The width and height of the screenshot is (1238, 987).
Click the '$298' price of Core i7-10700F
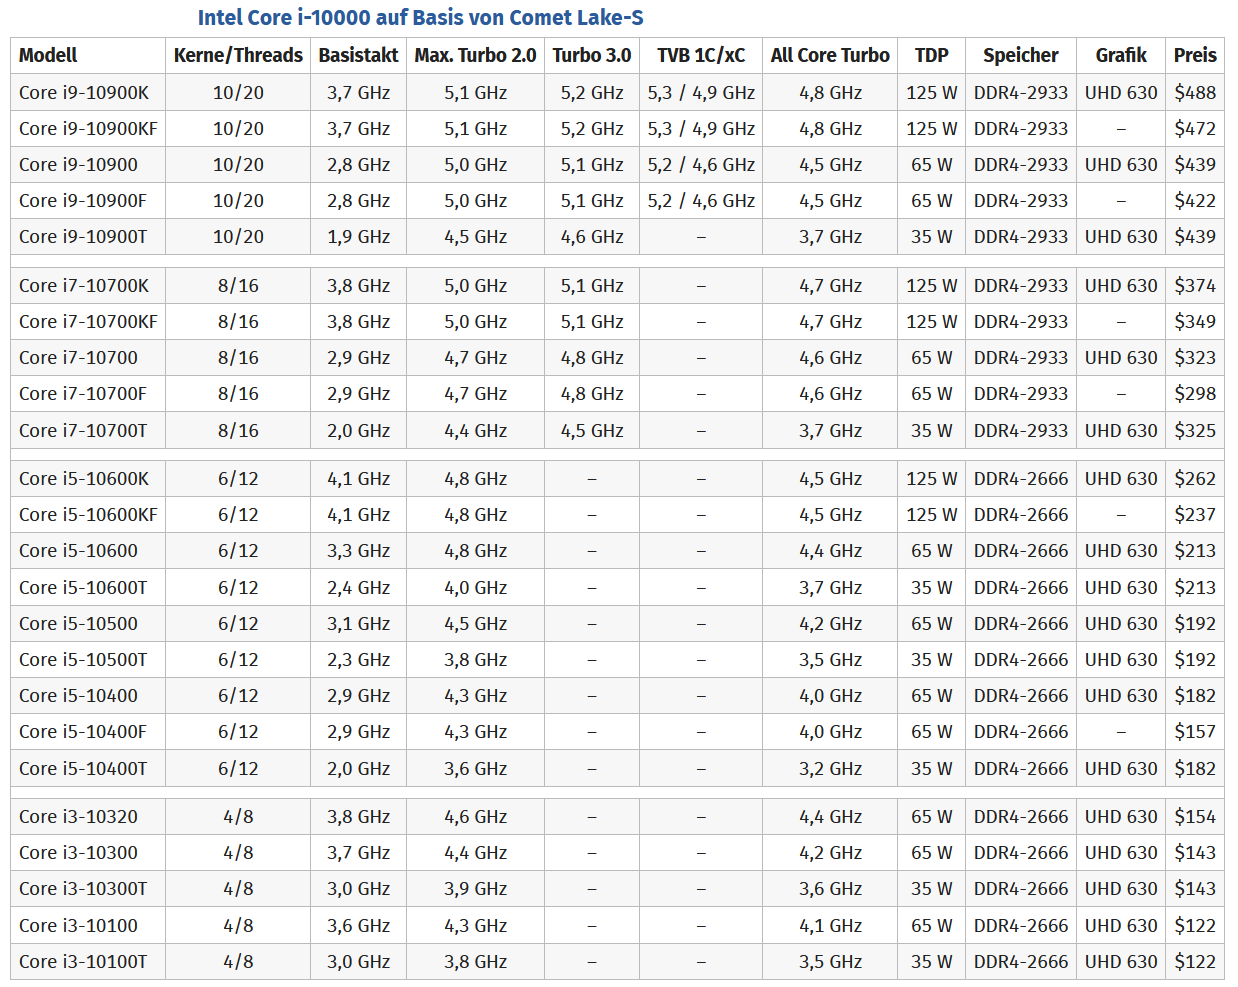(x=1195, y=394)
